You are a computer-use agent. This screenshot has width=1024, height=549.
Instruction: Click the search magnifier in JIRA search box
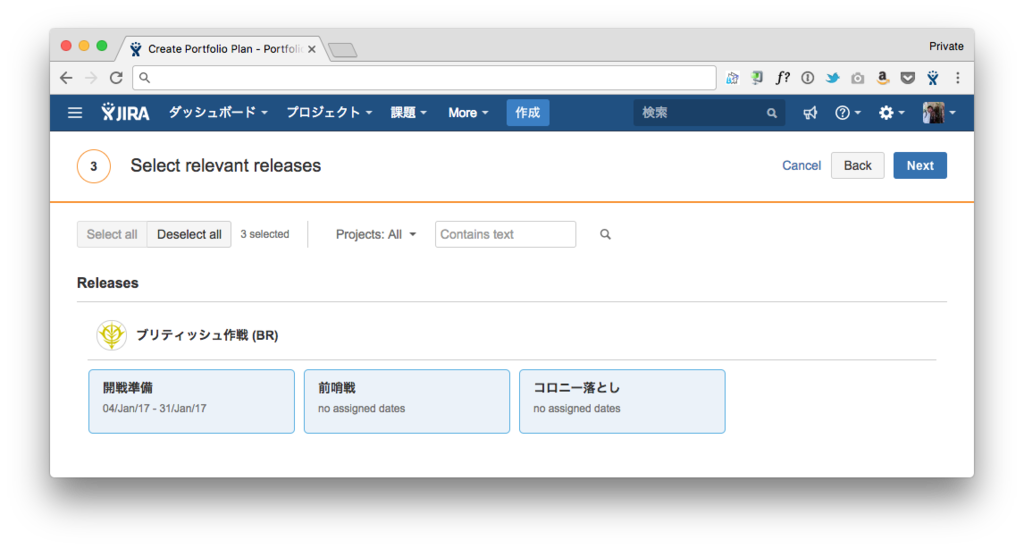click(772, 113)
